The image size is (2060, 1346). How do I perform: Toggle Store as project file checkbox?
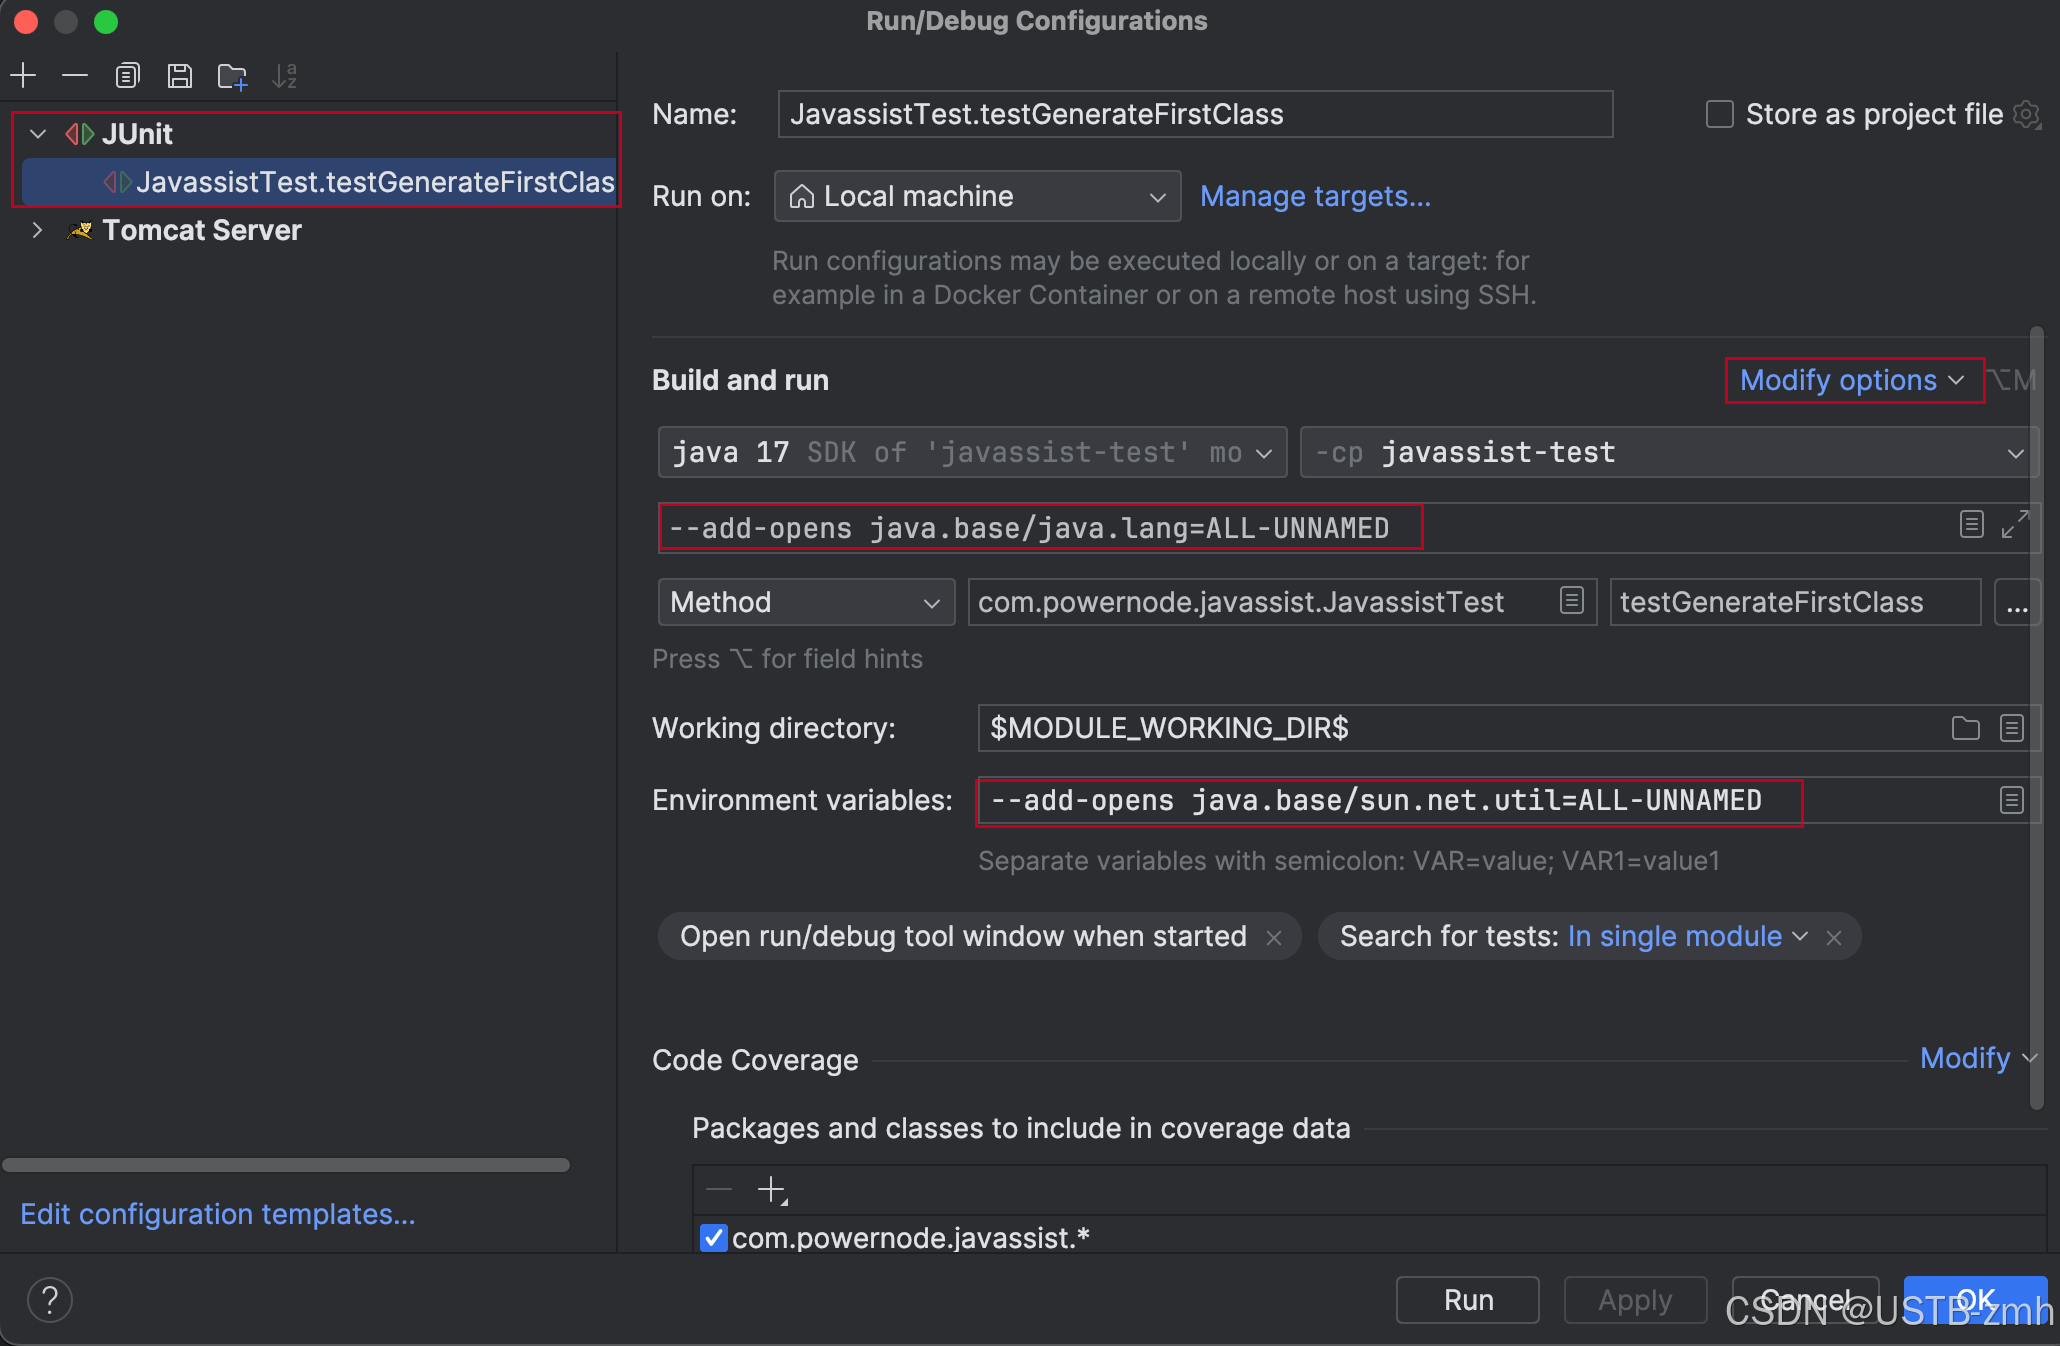pyautogui.click(x=1720, y=114)
